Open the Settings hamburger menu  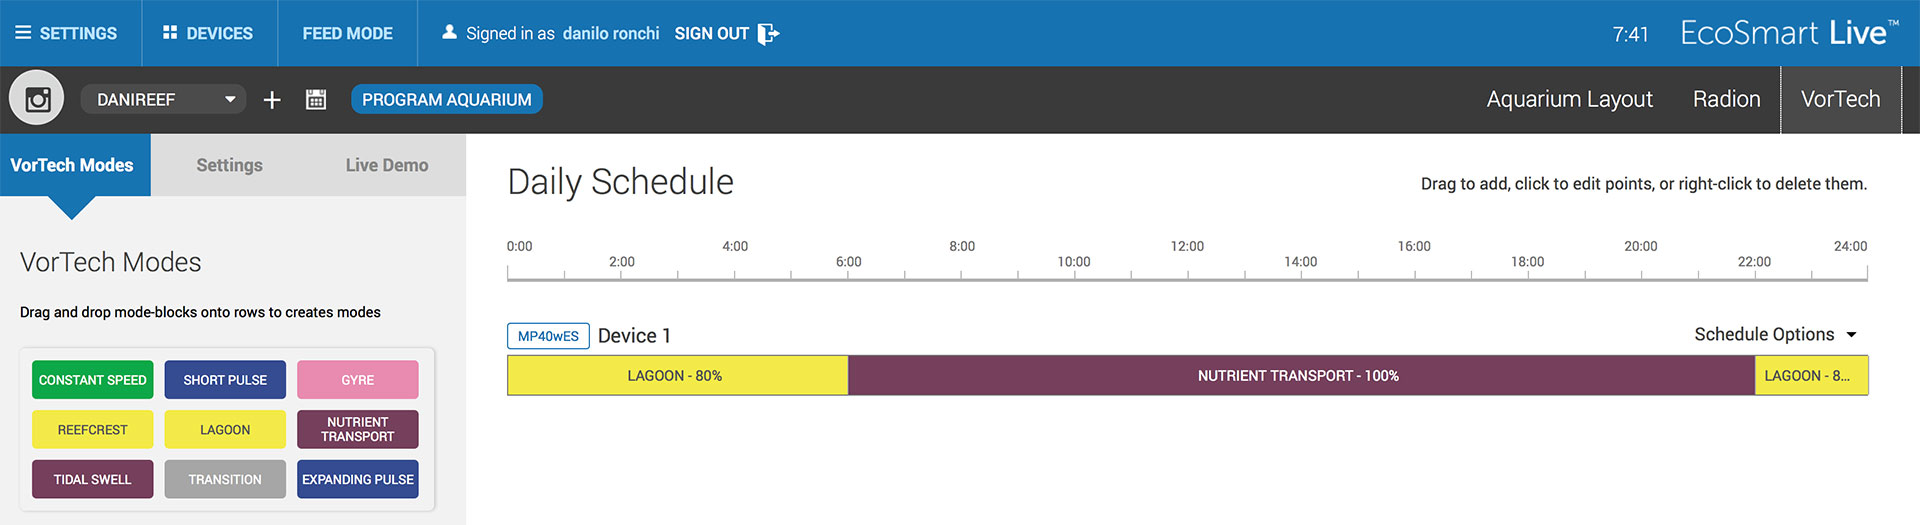(23, 33)
